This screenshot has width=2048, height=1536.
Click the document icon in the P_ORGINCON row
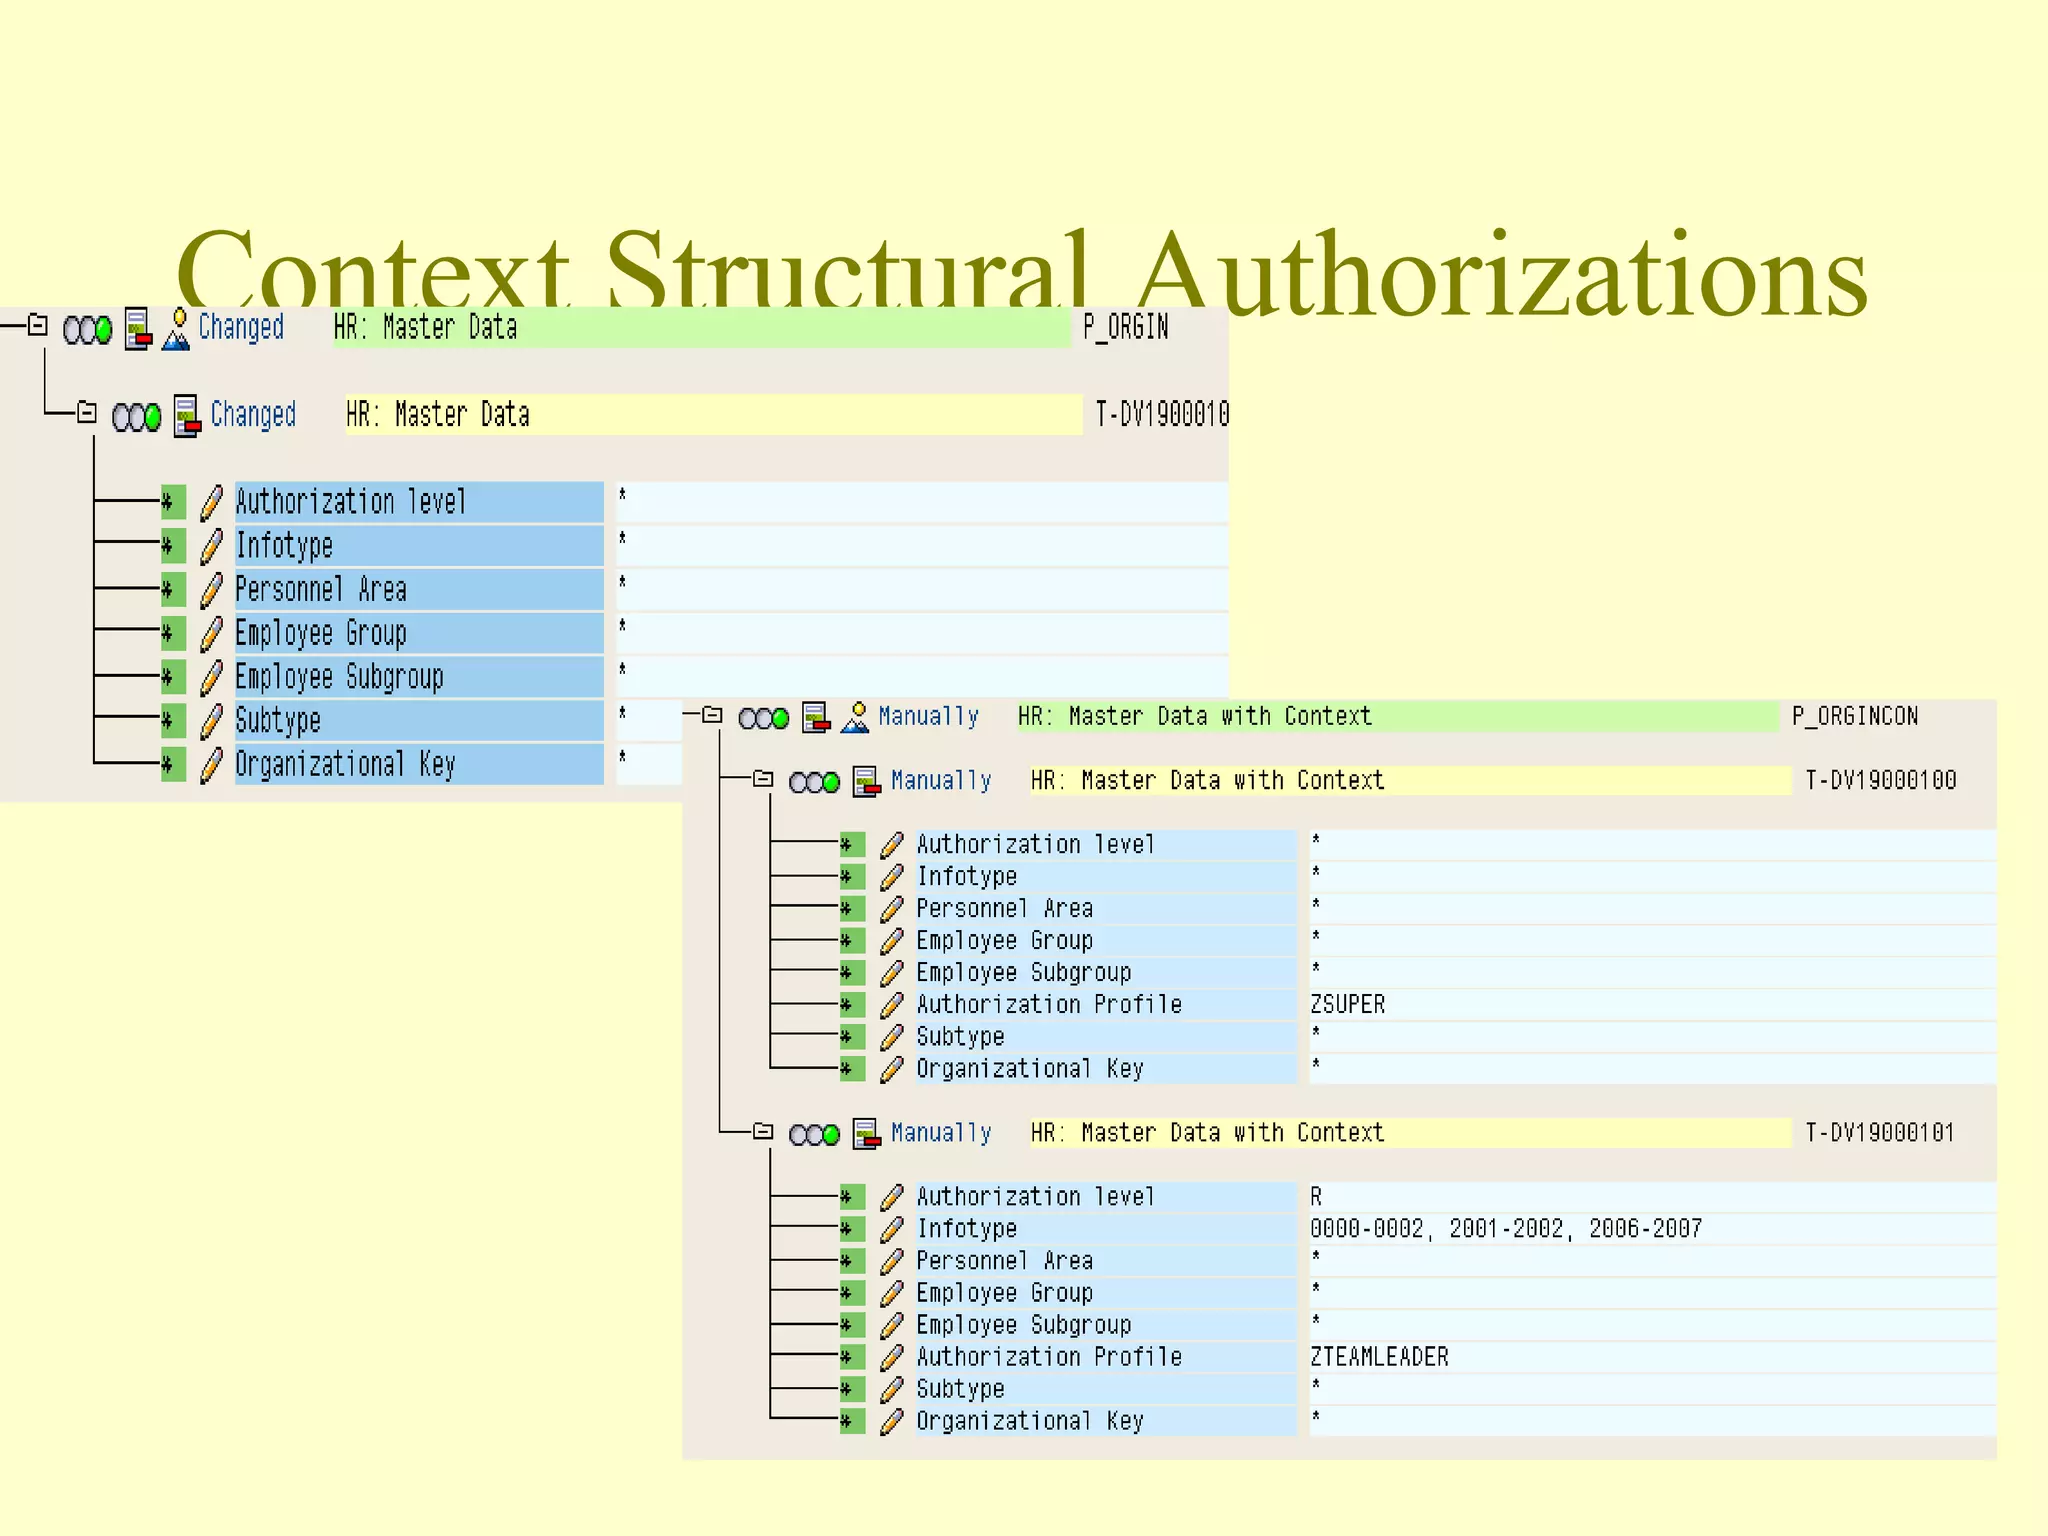816,717
